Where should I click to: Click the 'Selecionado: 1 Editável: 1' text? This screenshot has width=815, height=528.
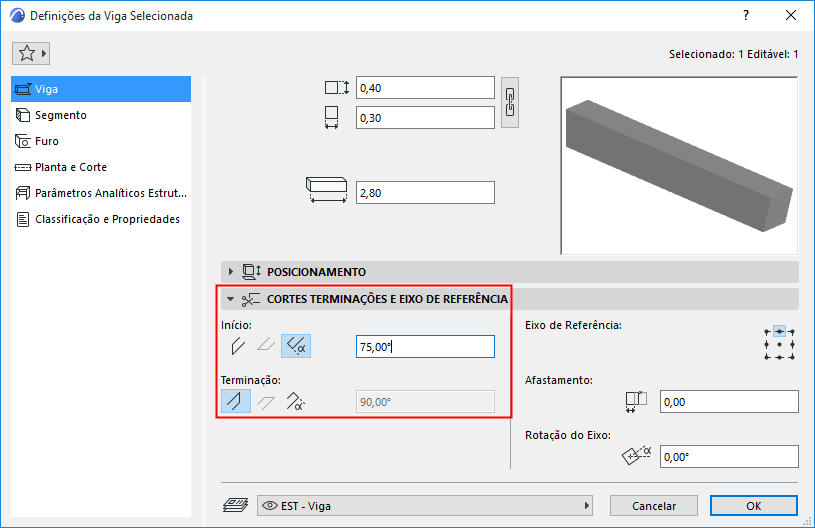733,54
